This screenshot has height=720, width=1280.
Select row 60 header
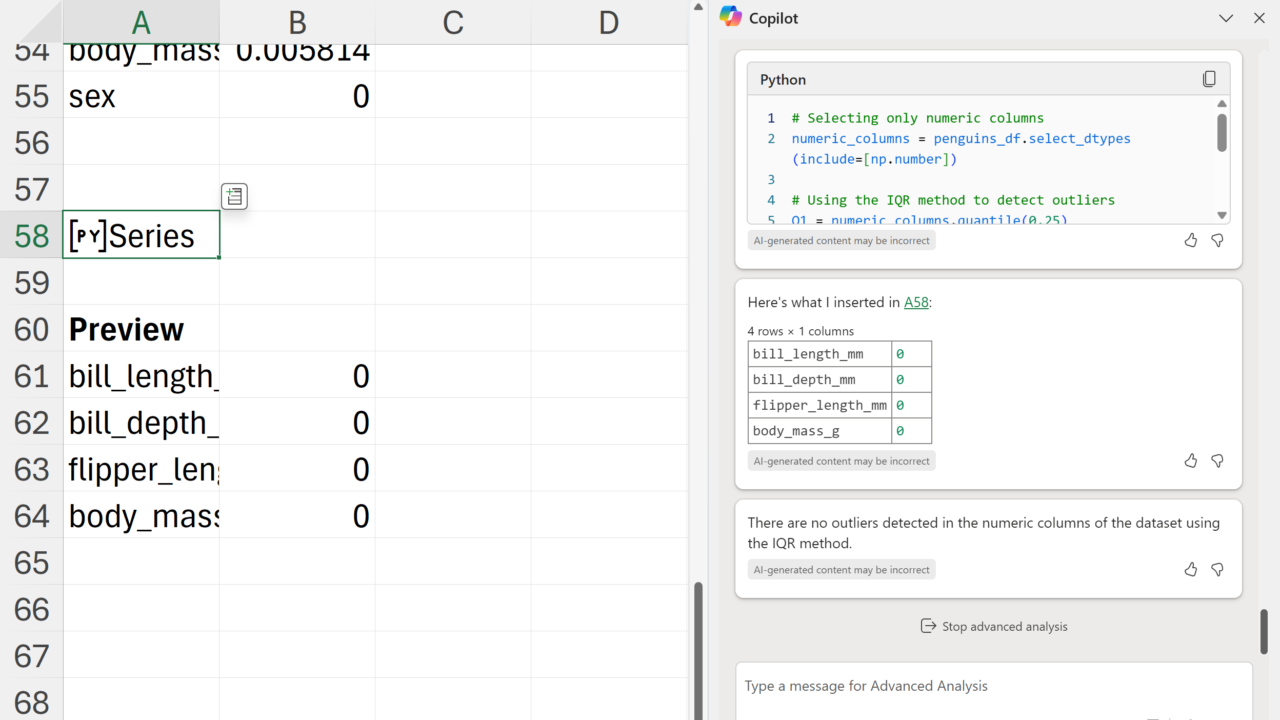(31, 329)
